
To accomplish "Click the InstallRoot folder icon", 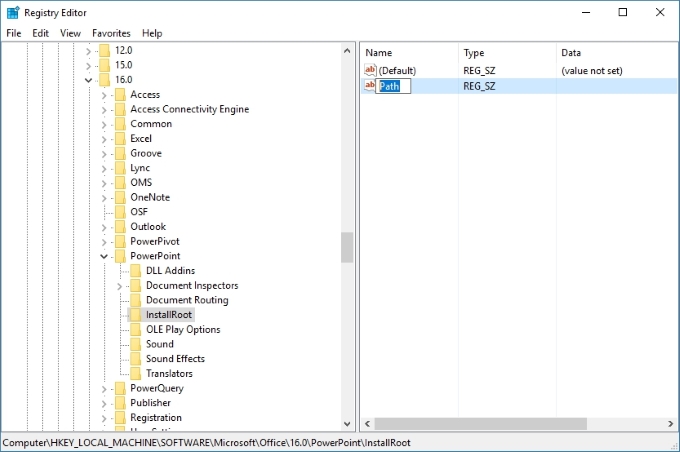I will (136, 315).
